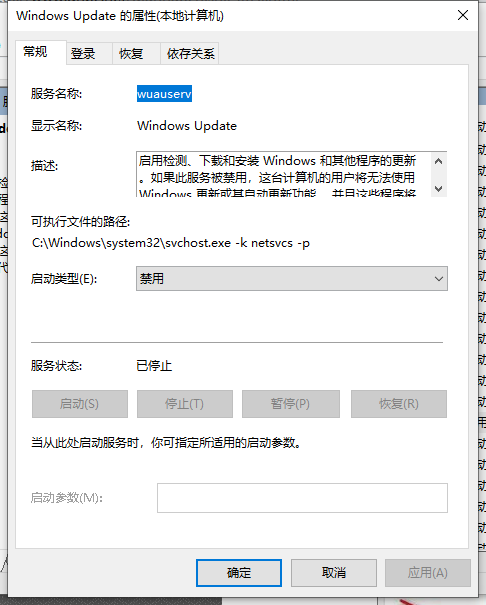Click inside the 启动参数 input field
This screenshot has height=605, width=486.
tap(302, 498)
